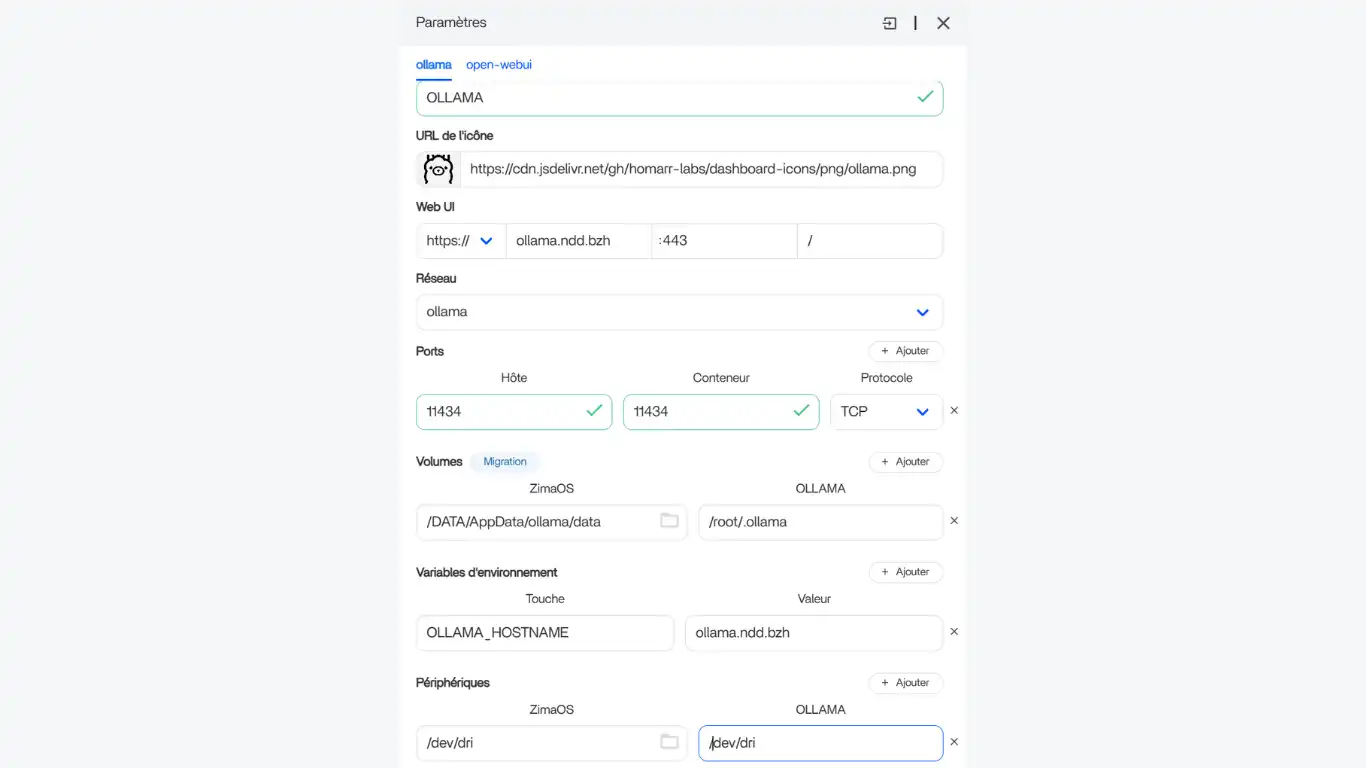Edit the icon URL field
Image resolution: width=1366 pixels, height=768 pixels.
pyautogui.click(x=701, y=169)
